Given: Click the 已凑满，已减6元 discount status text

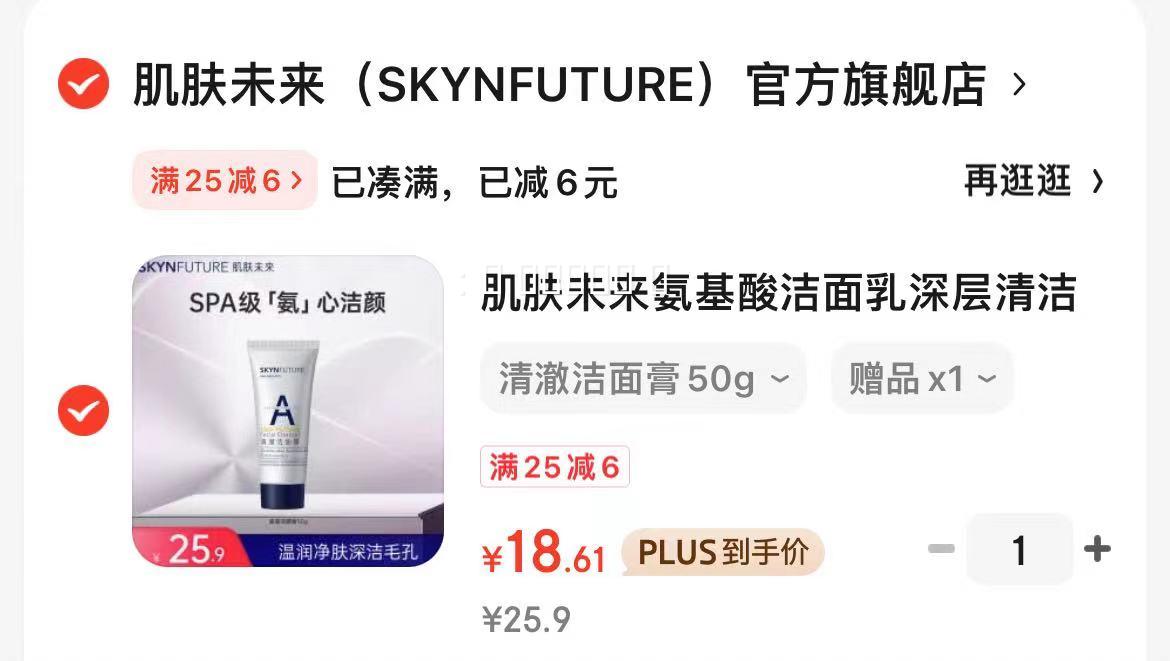Looking at the screenshot, I should [x=475, y=183].
